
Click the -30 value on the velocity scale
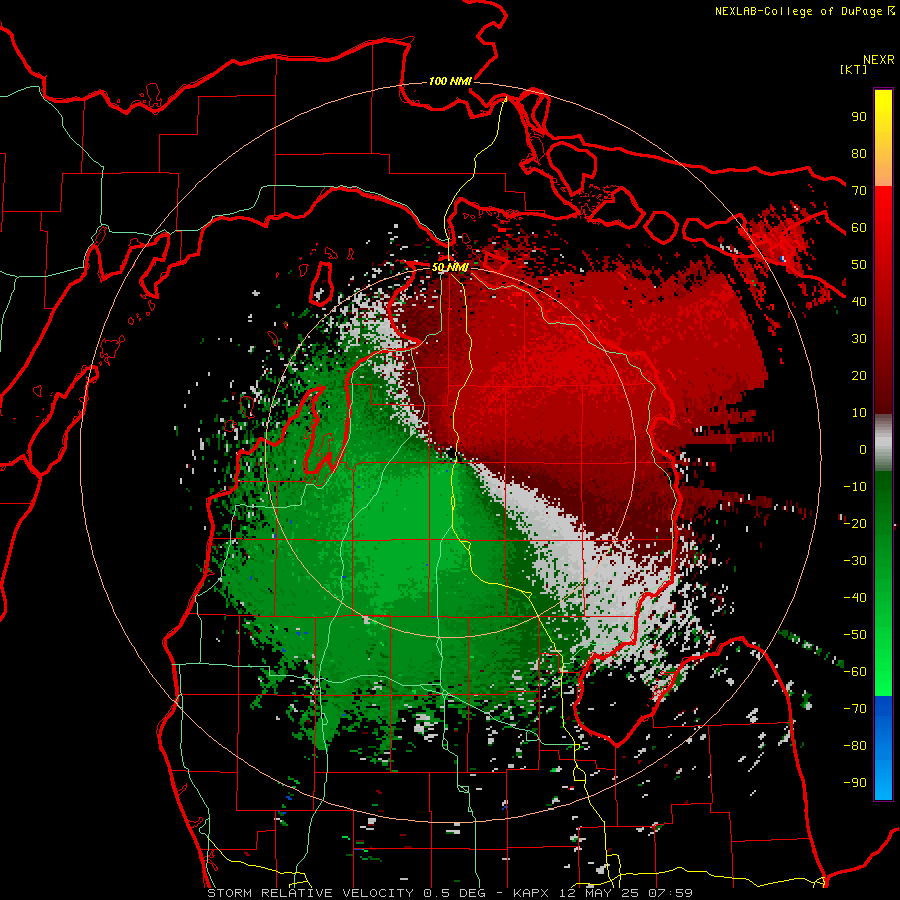click(855, 561)
